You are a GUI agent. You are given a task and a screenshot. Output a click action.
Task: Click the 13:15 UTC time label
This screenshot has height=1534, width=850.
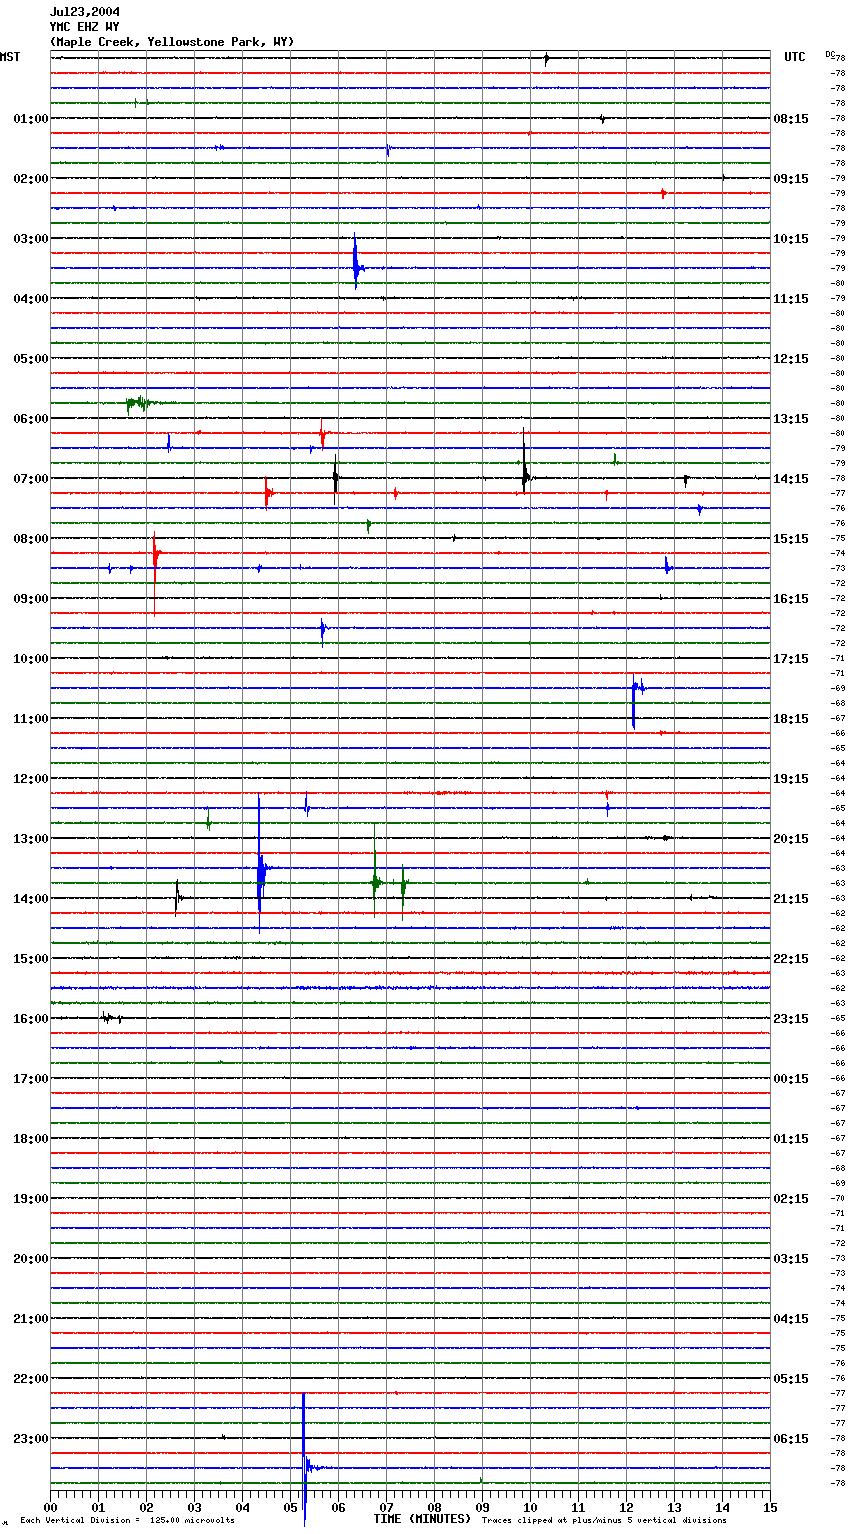point(791,419)
